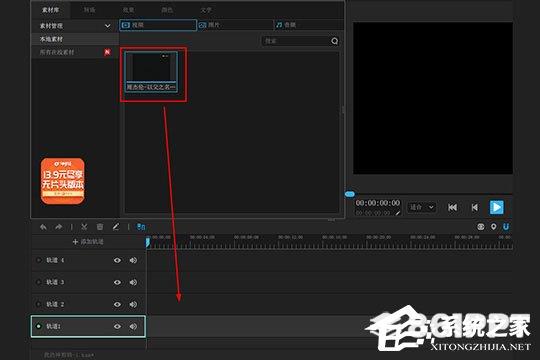Click the blue timeline playhead marker
540x360 pixels.
click(148, 242)
